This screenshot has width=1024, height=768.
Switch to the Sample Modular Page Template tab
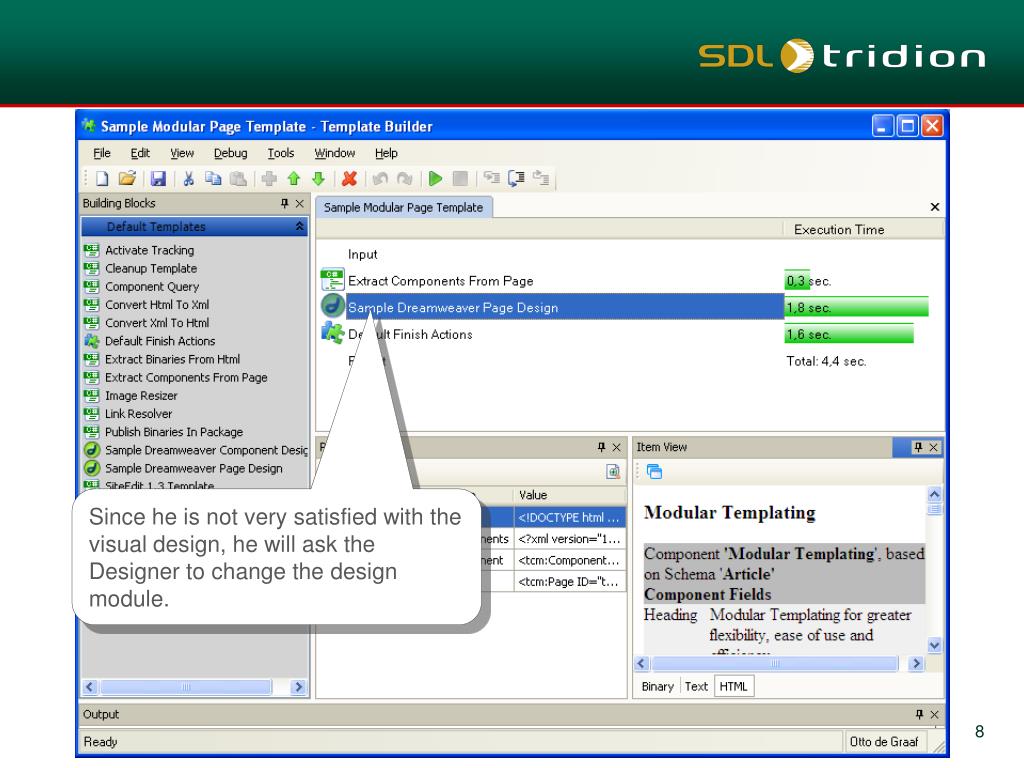(404, 208)
